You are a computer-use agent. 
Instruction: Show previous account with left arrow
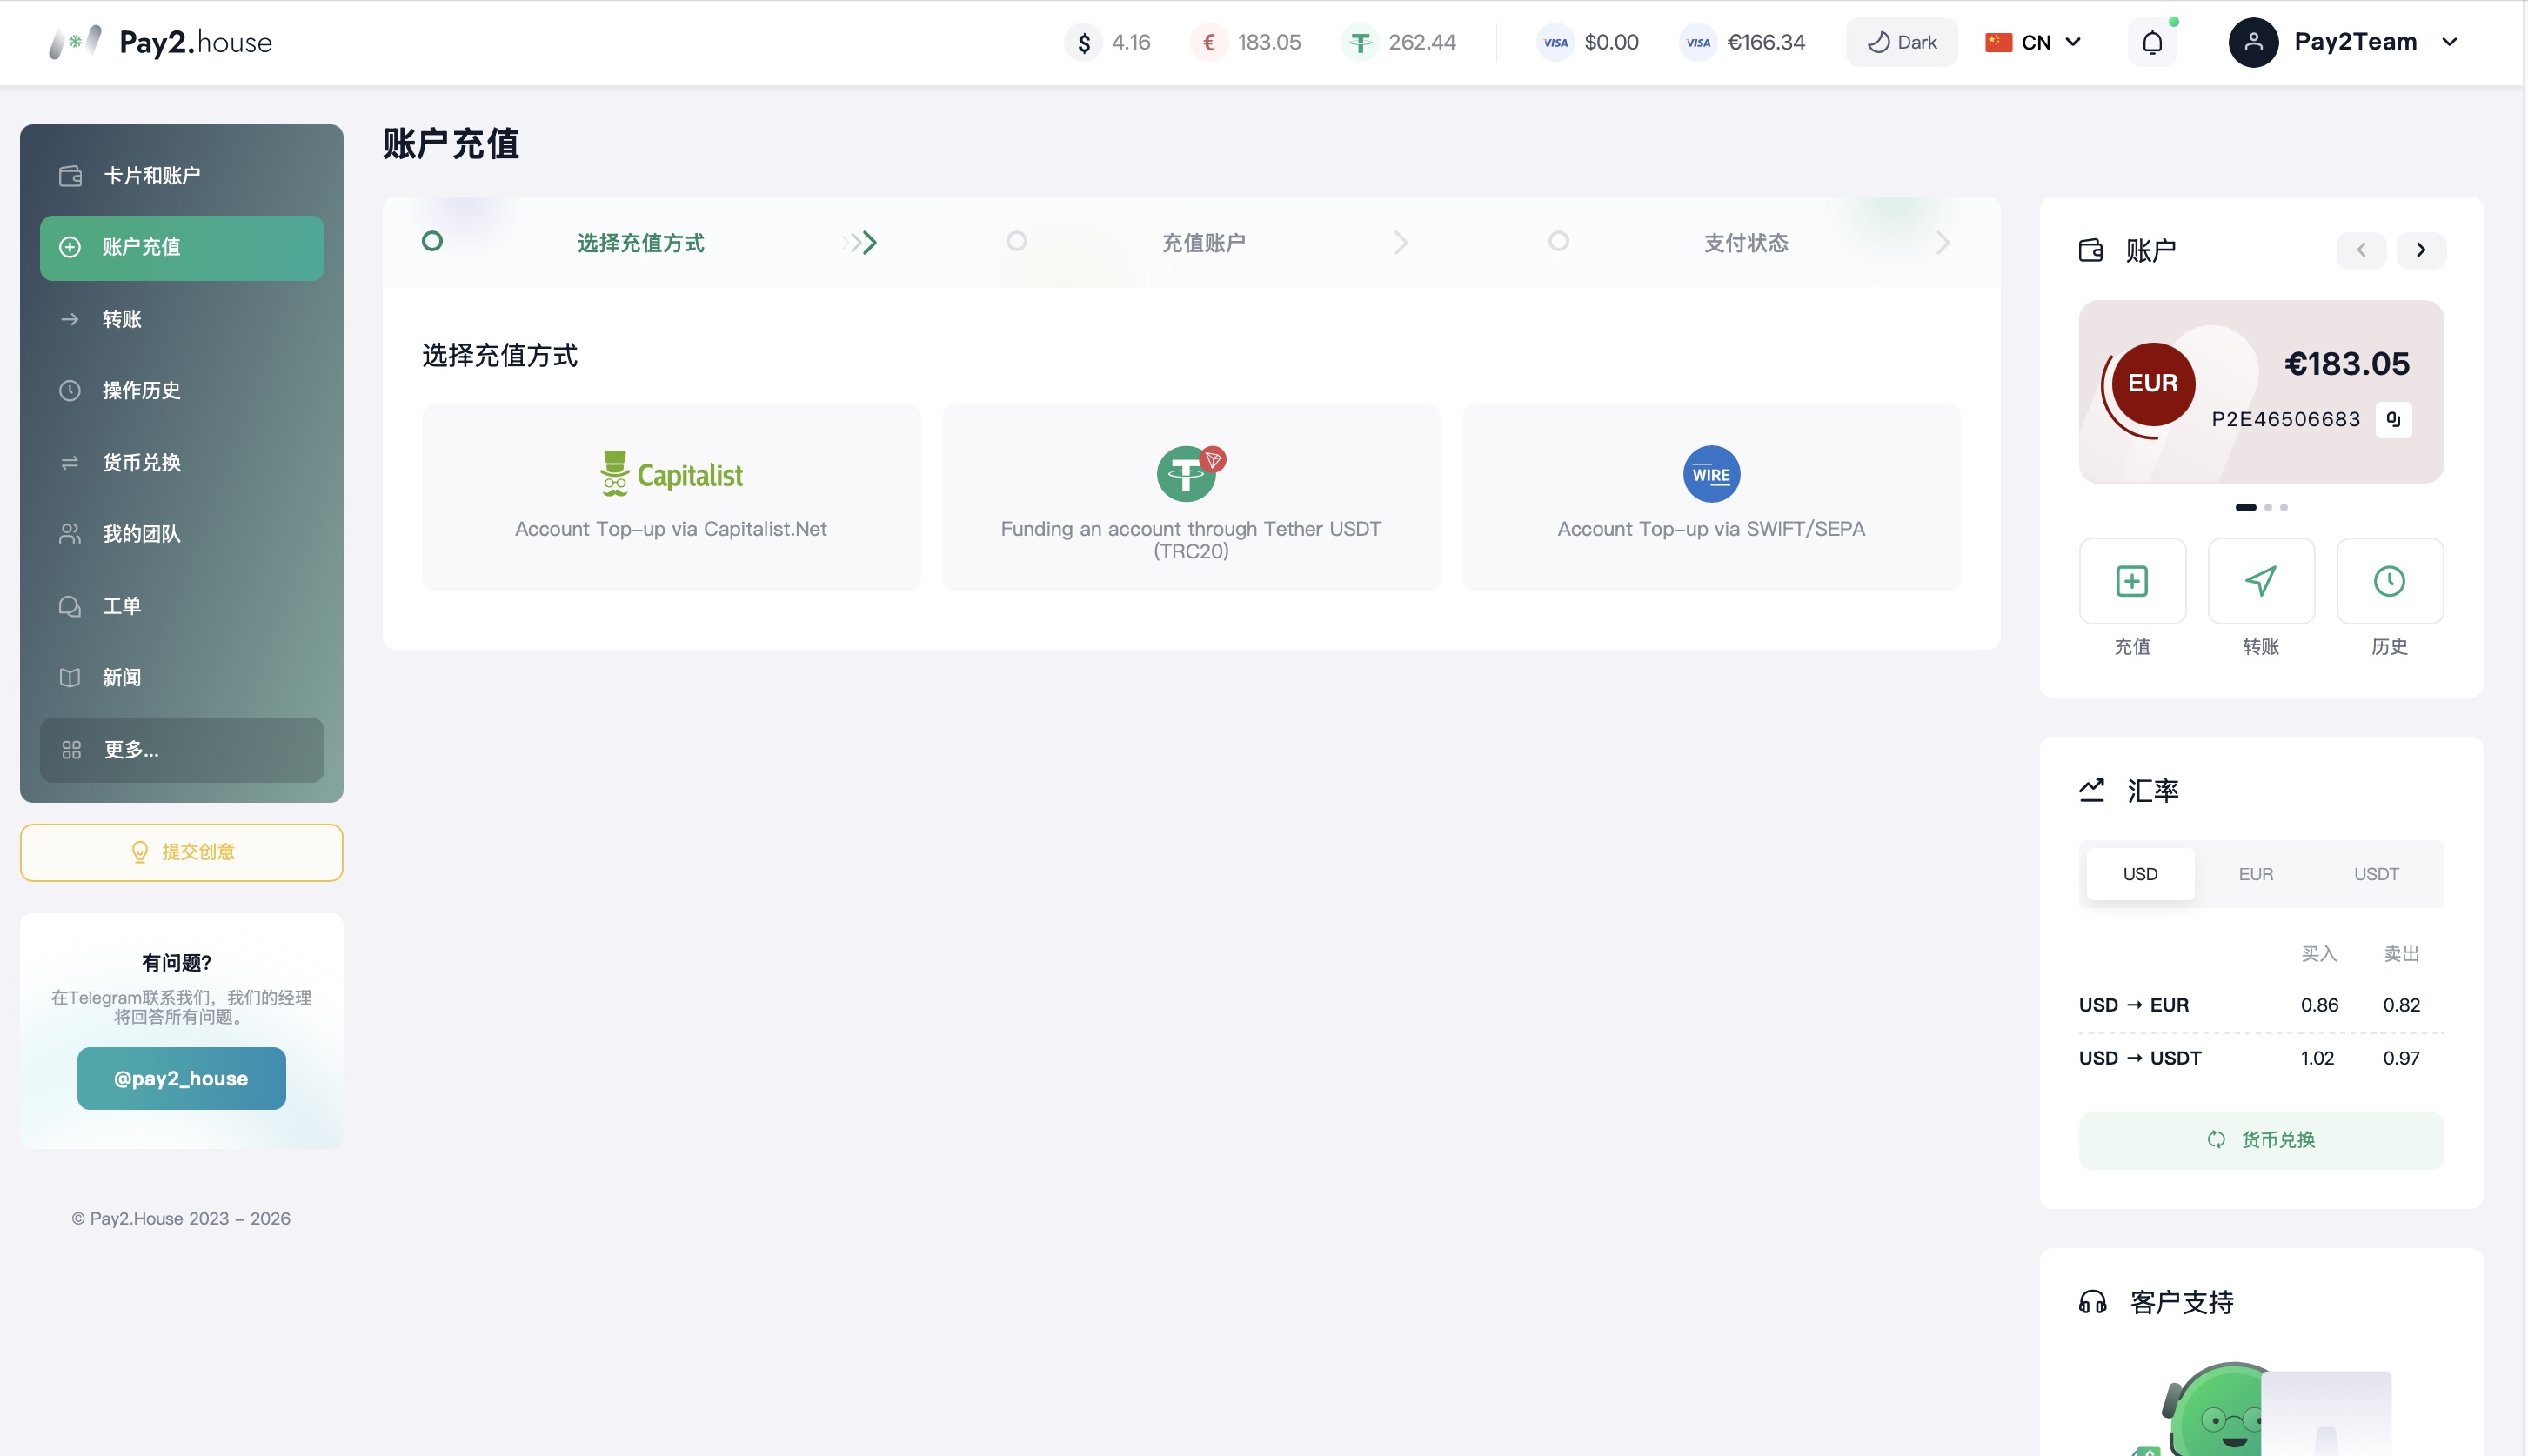point(2361,250)
